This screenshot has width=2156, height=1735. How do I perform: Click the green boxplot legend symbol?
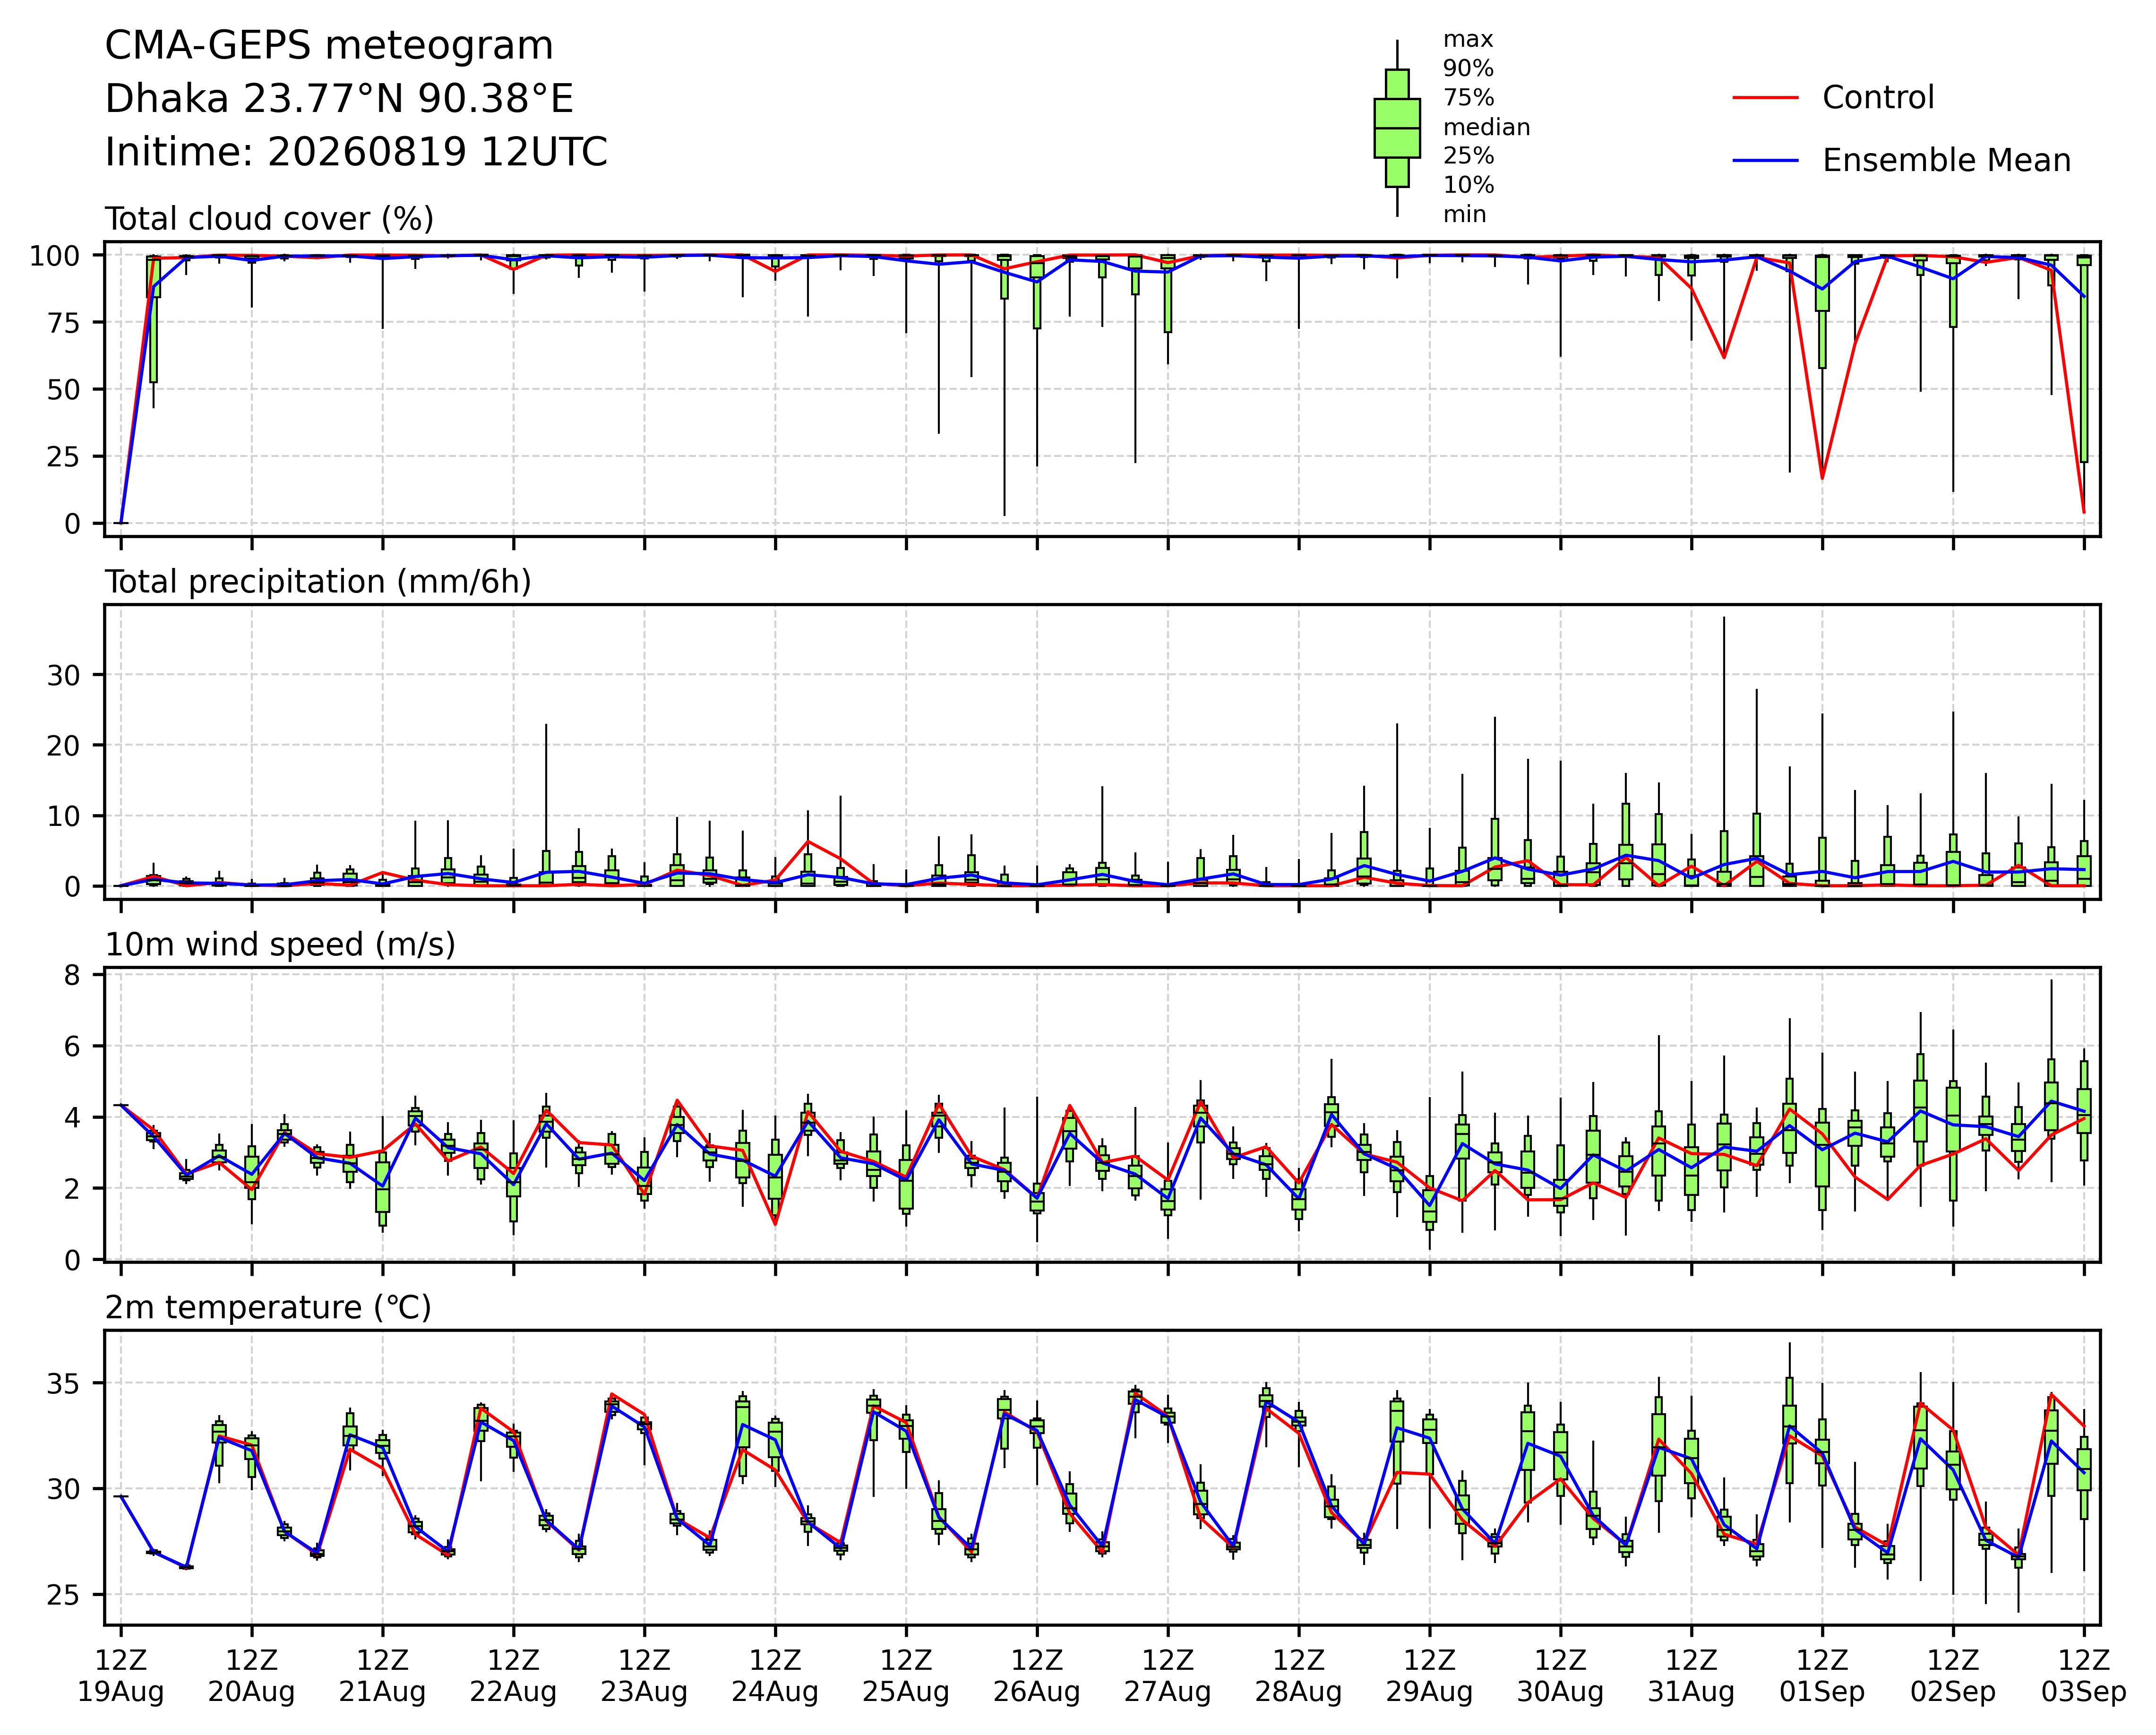tap(1397, 128)
